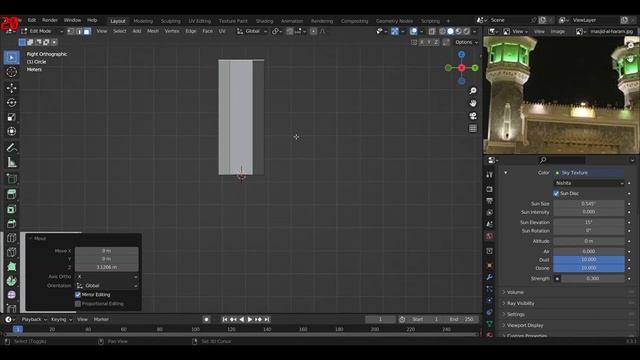Screen dimensions: 640x360
Task: Open the Render menu
Action: coord(50,20)
